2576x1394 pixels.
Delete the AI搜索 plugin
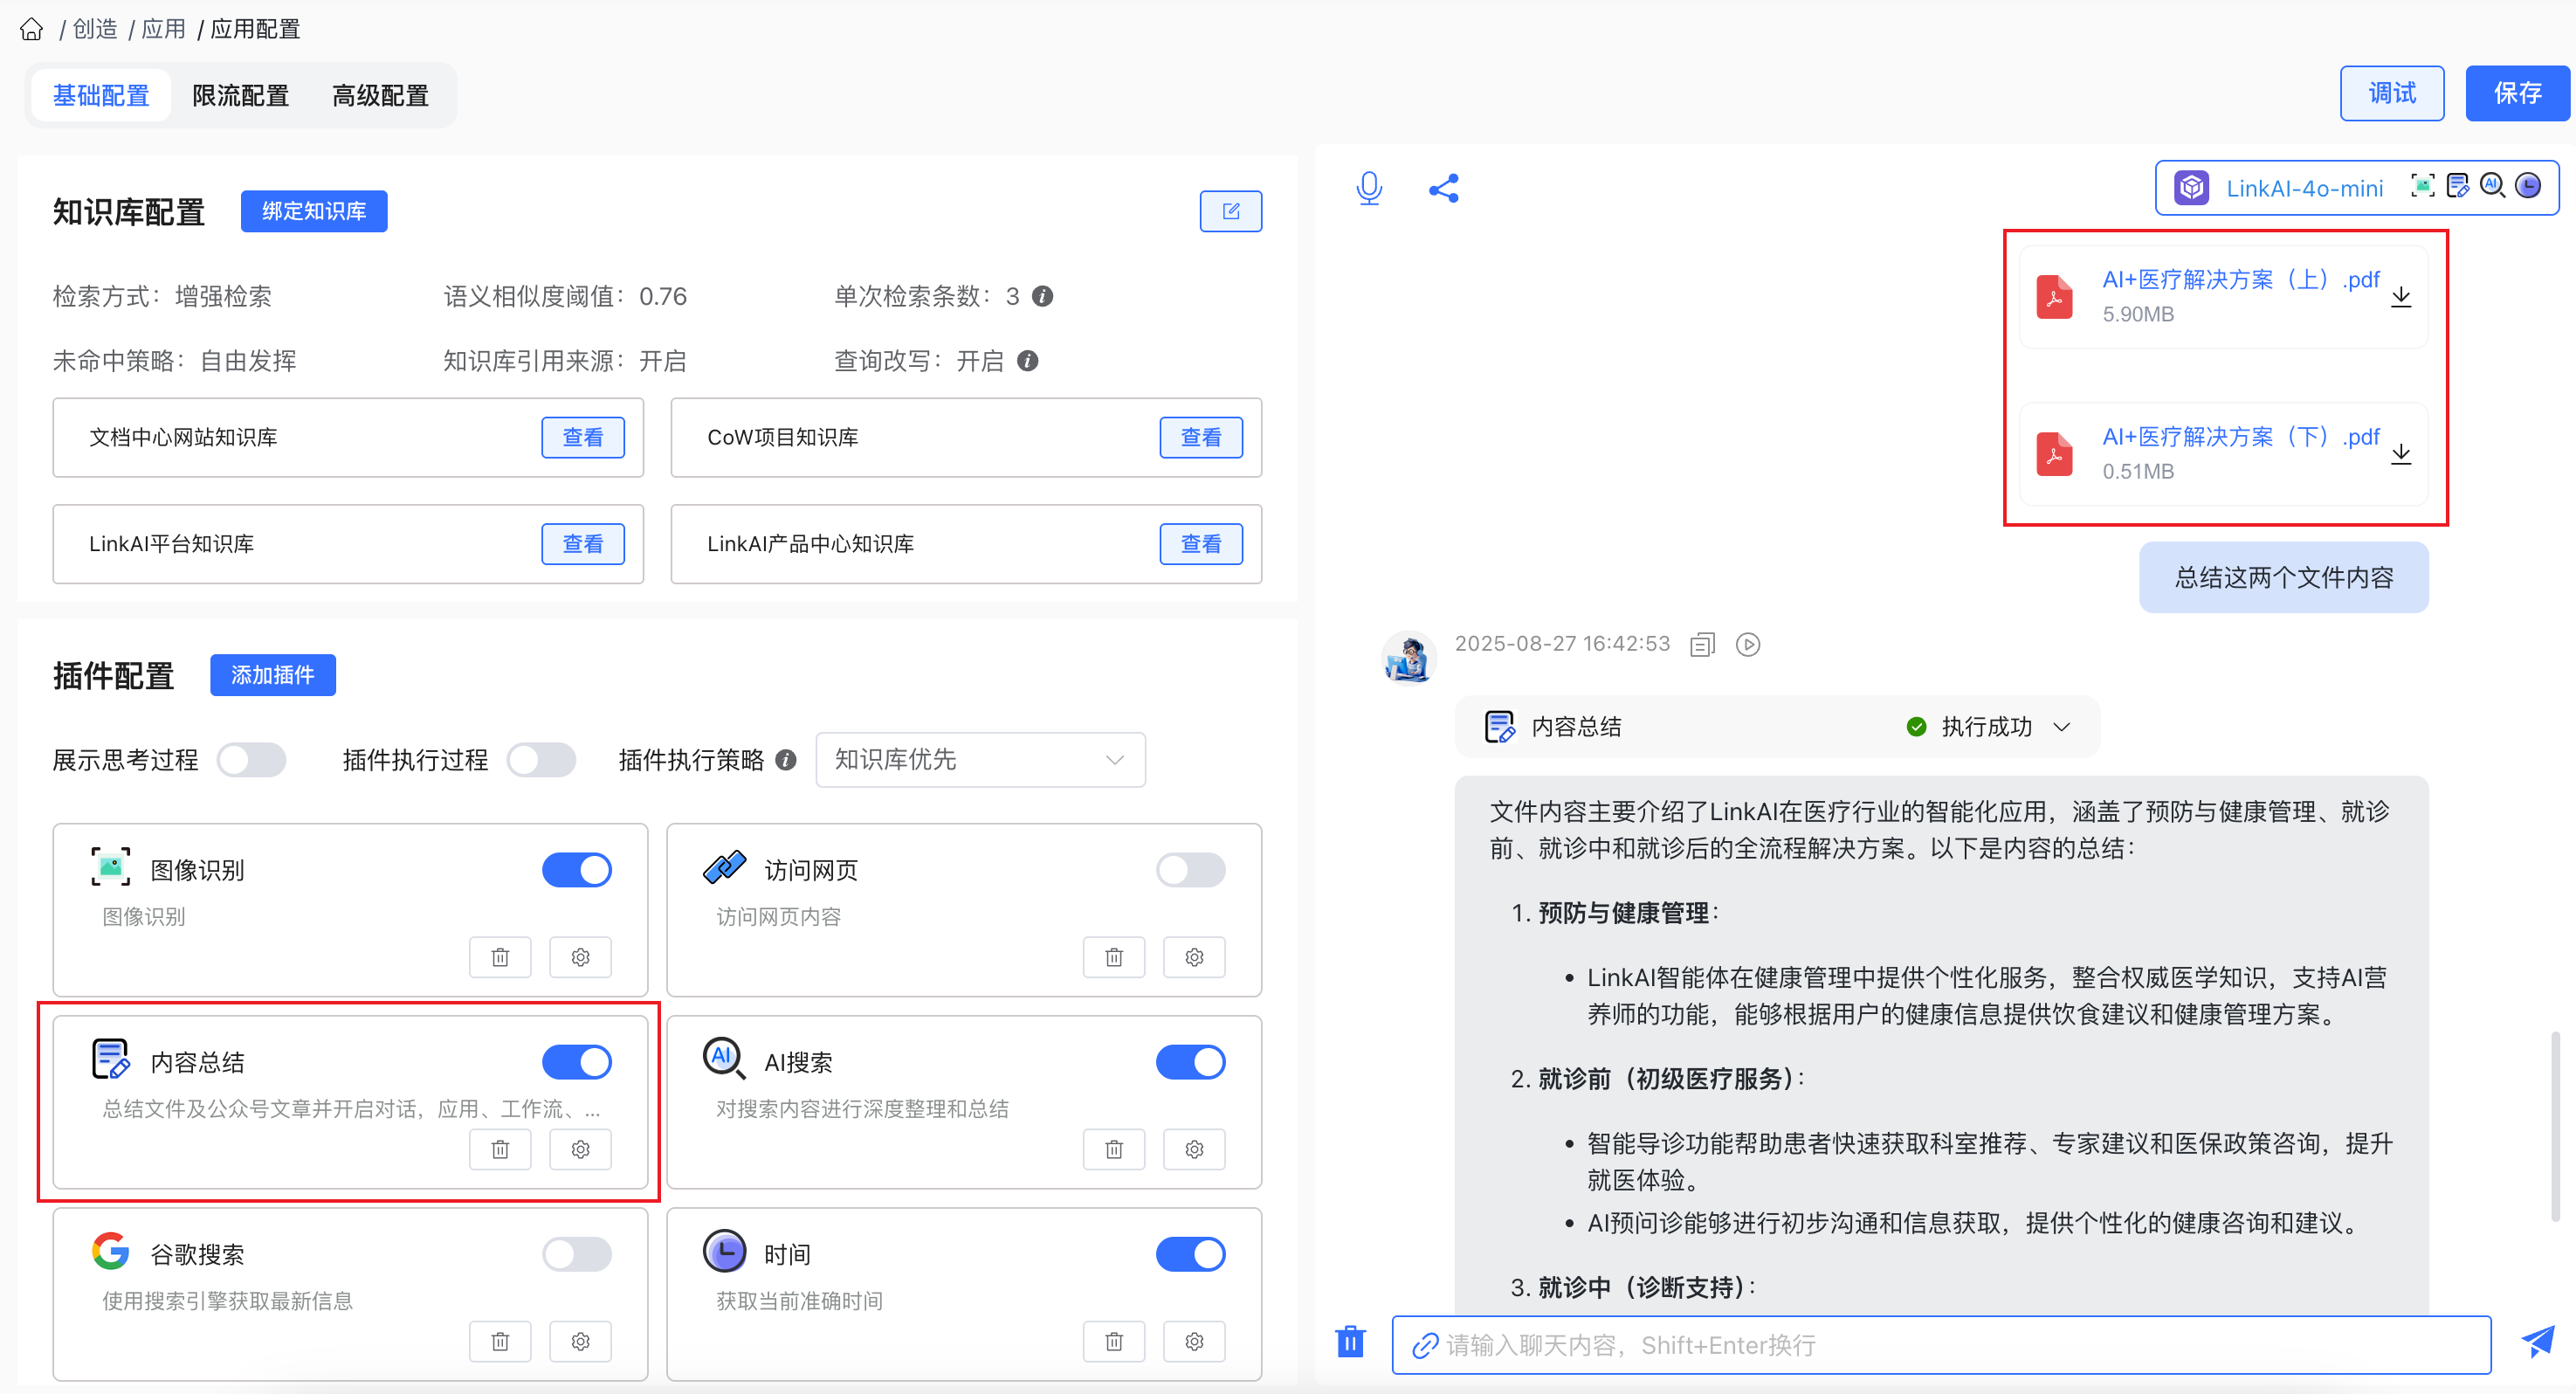[x=1114, y=1149]
